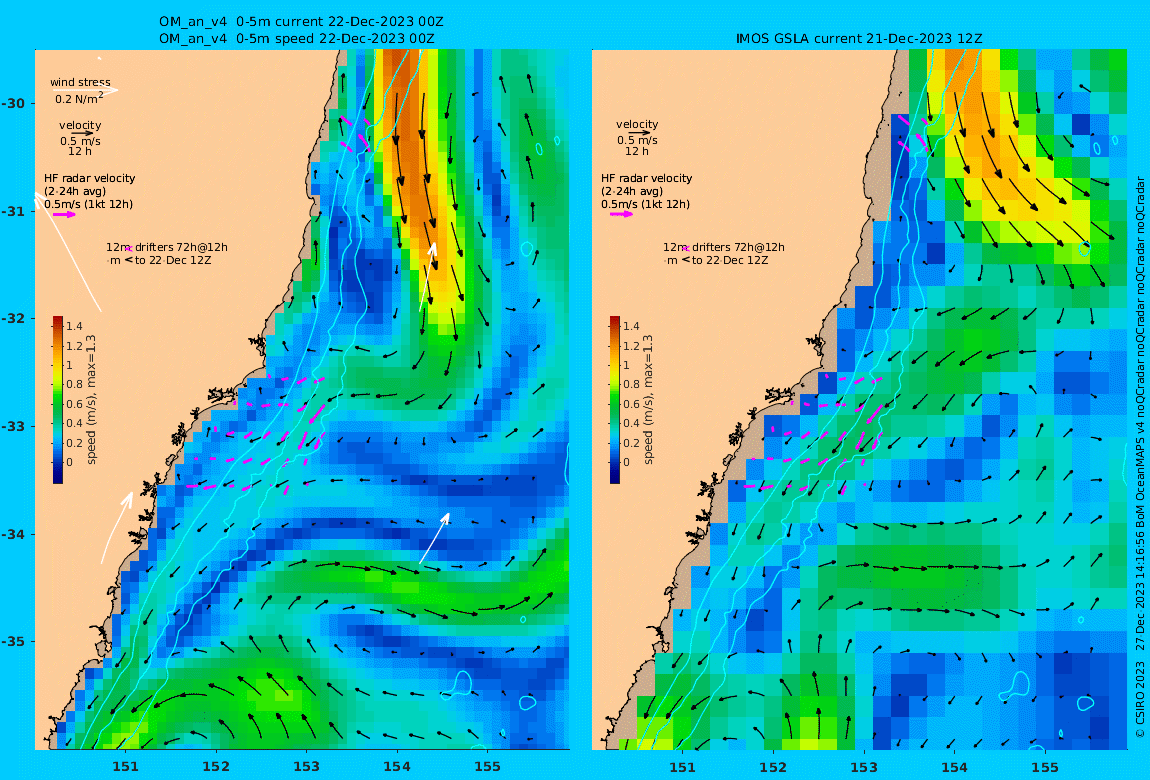
Task: Click '0.5 m/s' velocity value in OM_an_v4 map
Action: [x=80, y=141]
